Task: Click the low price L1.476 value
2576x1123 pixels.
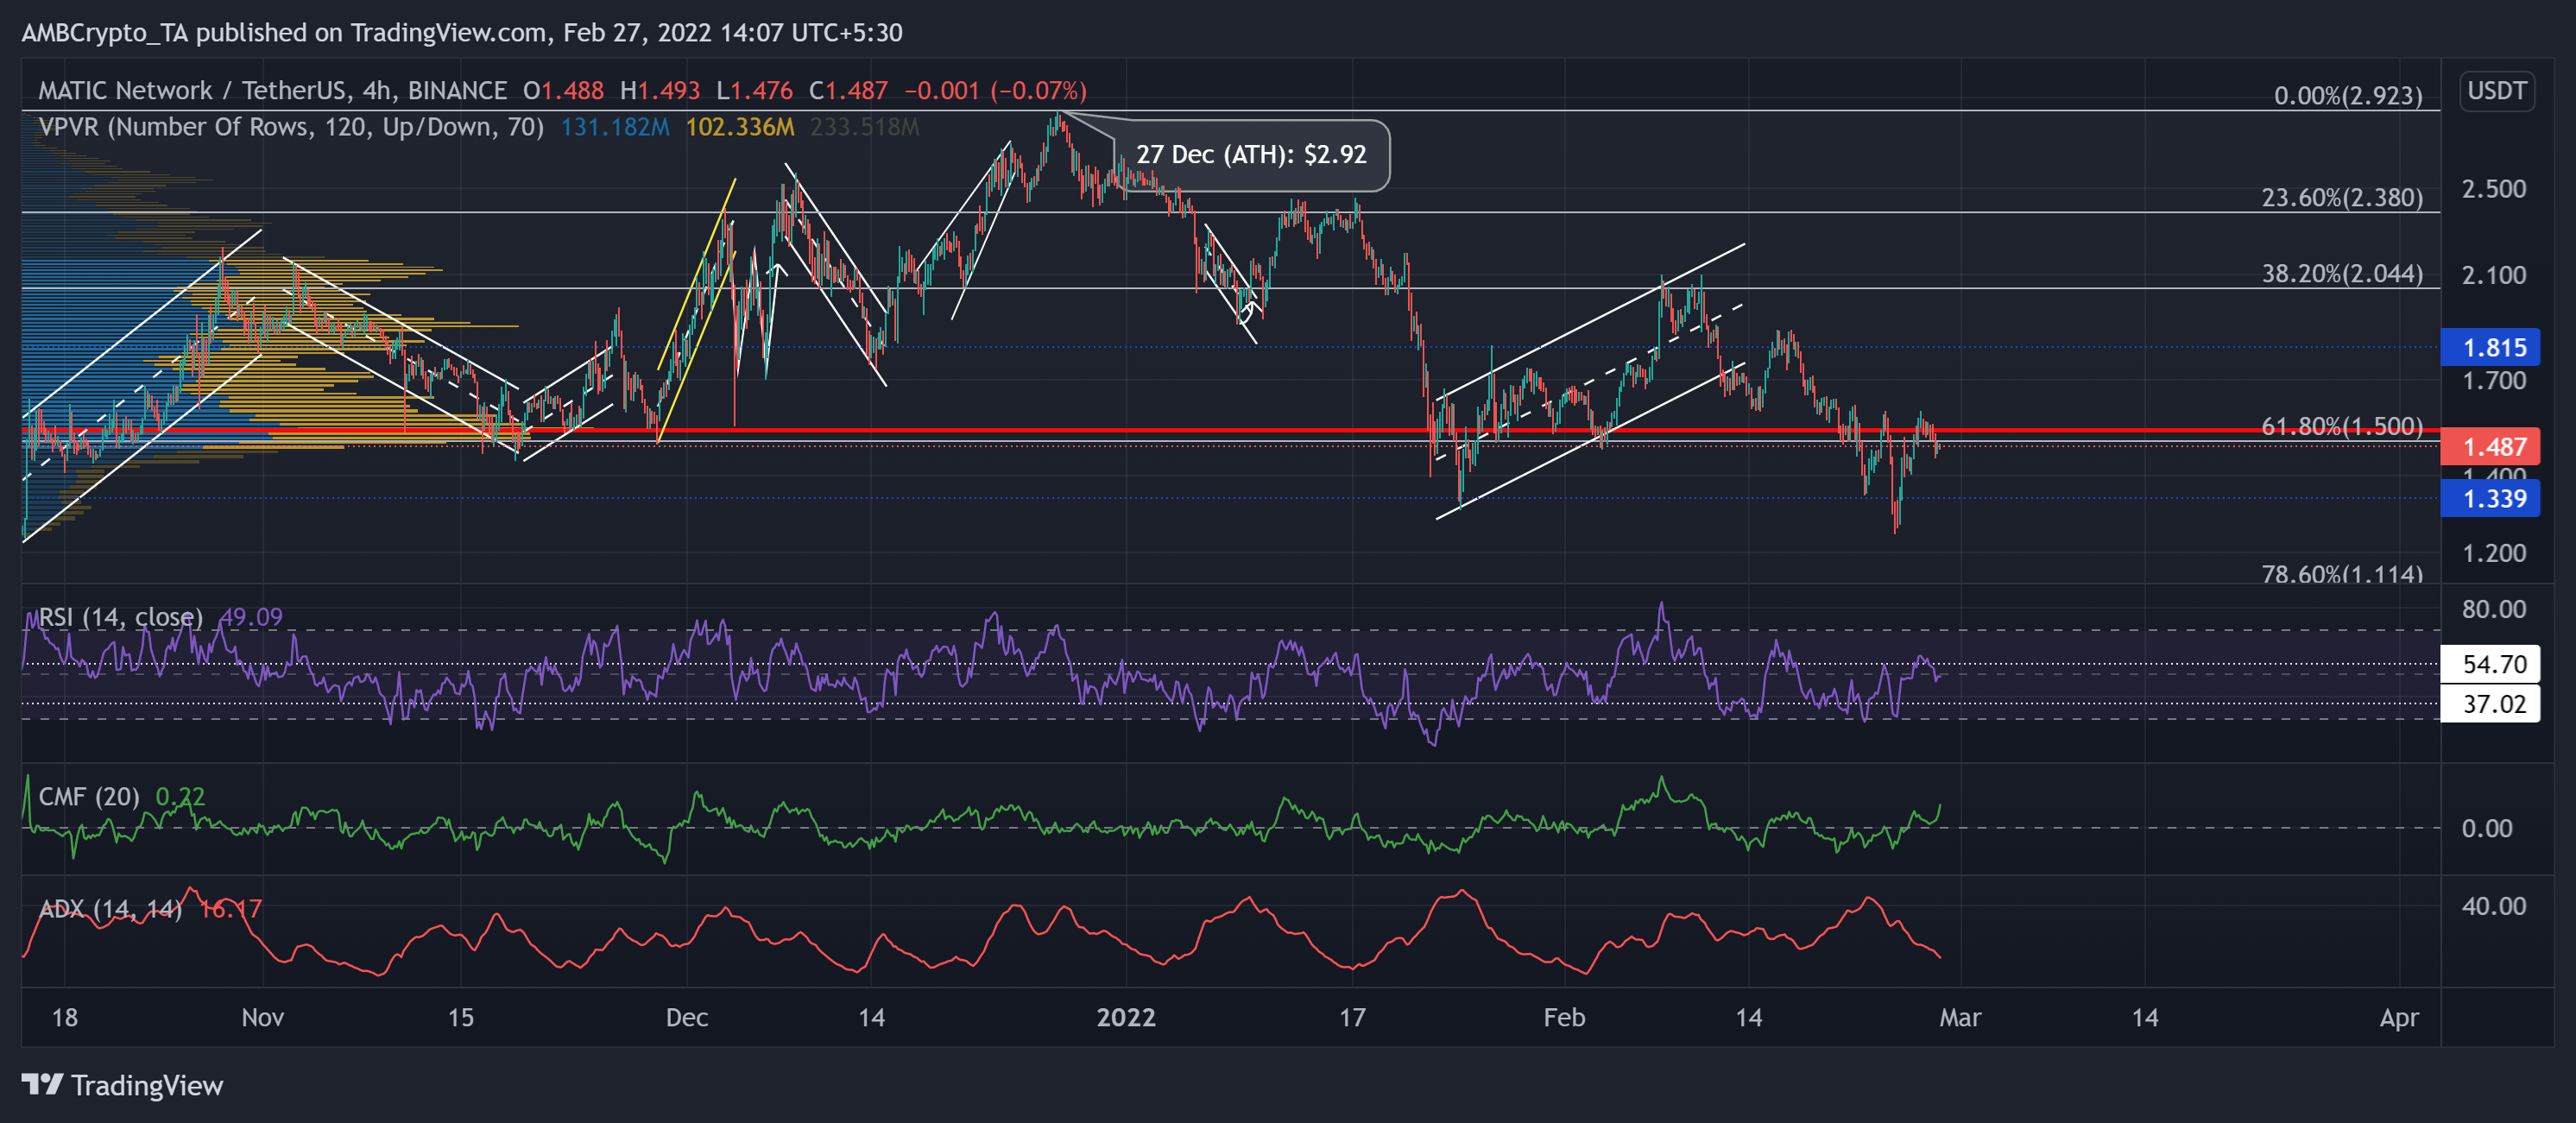Action: pos(754,91)
